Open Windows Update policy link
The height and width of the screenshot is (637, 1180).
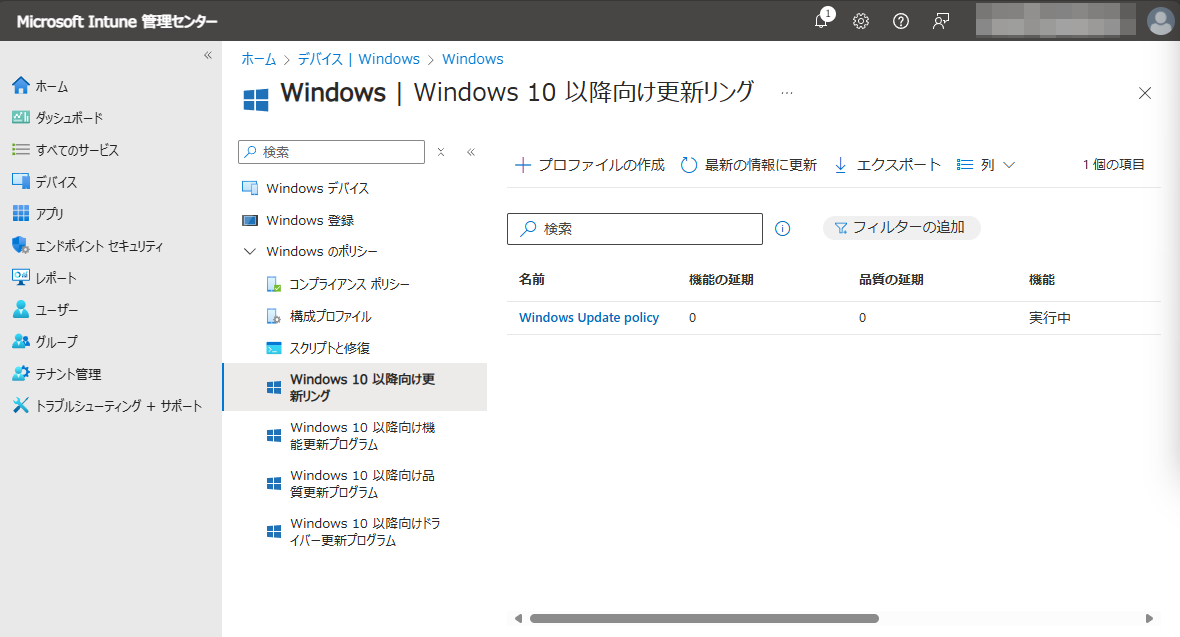[x=588, y=318]
